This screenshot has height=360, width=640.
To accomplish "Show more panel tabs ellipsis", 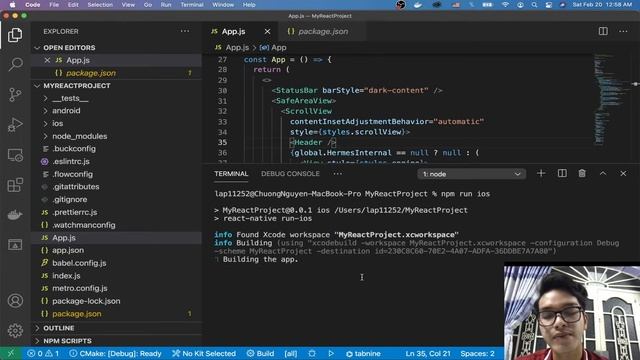I will [338, 173].
